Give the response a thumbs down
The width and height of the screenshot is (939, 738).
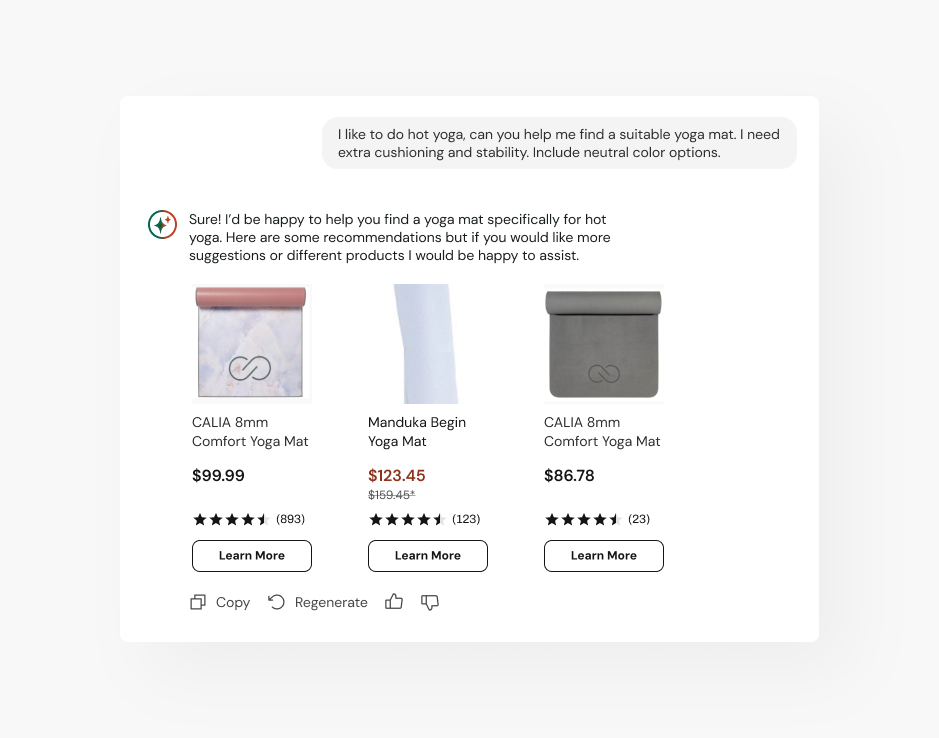(430, 602)
